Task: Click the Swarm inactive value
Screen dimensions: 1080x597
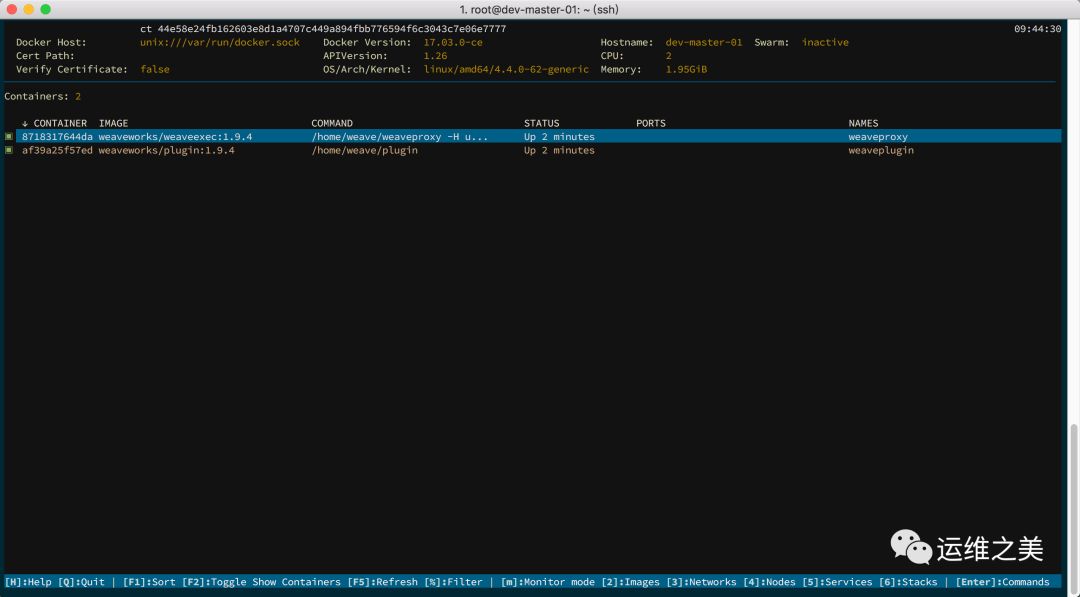Action: 825,42
